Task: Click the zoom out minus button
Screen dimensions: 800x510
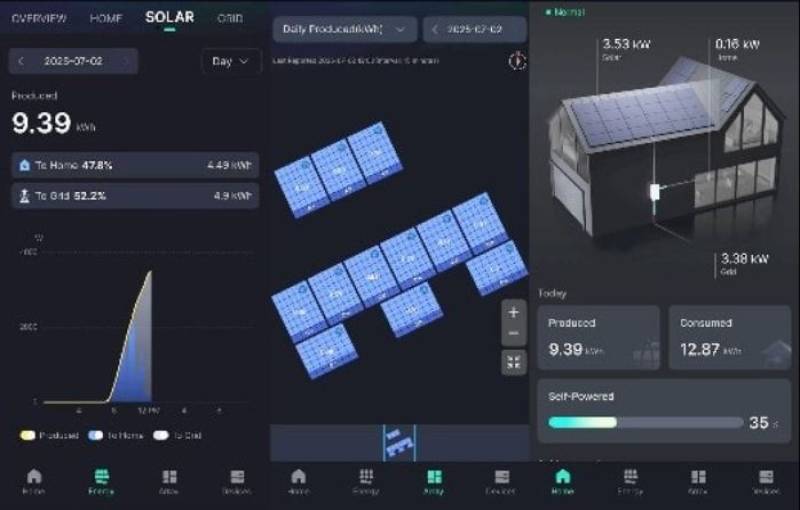Action: coord(514,334)
